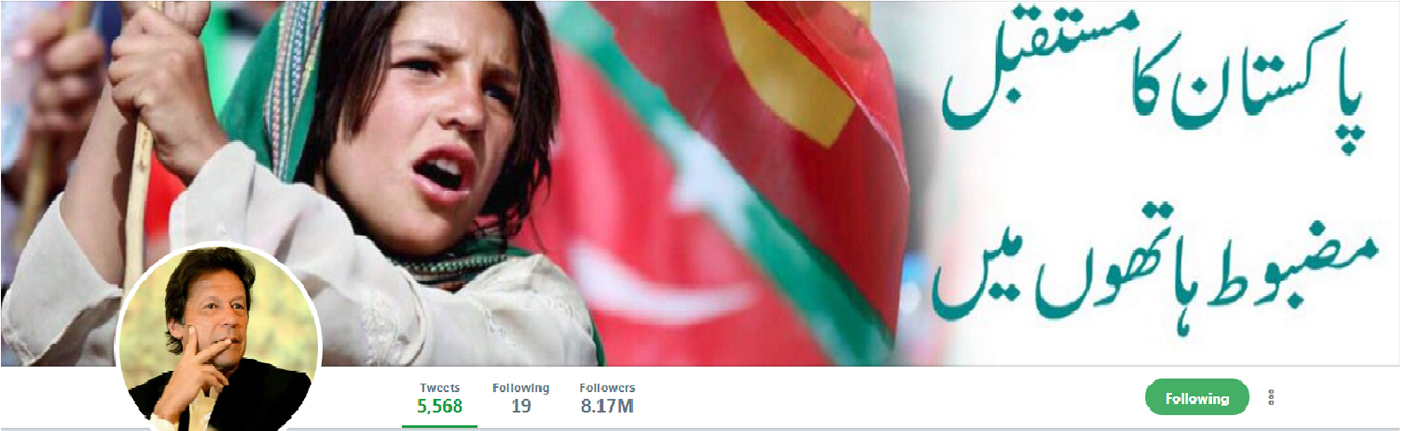Click the "Followers" label text
This screenshot has height=431, width=1409.
click(x=607, y=388)
